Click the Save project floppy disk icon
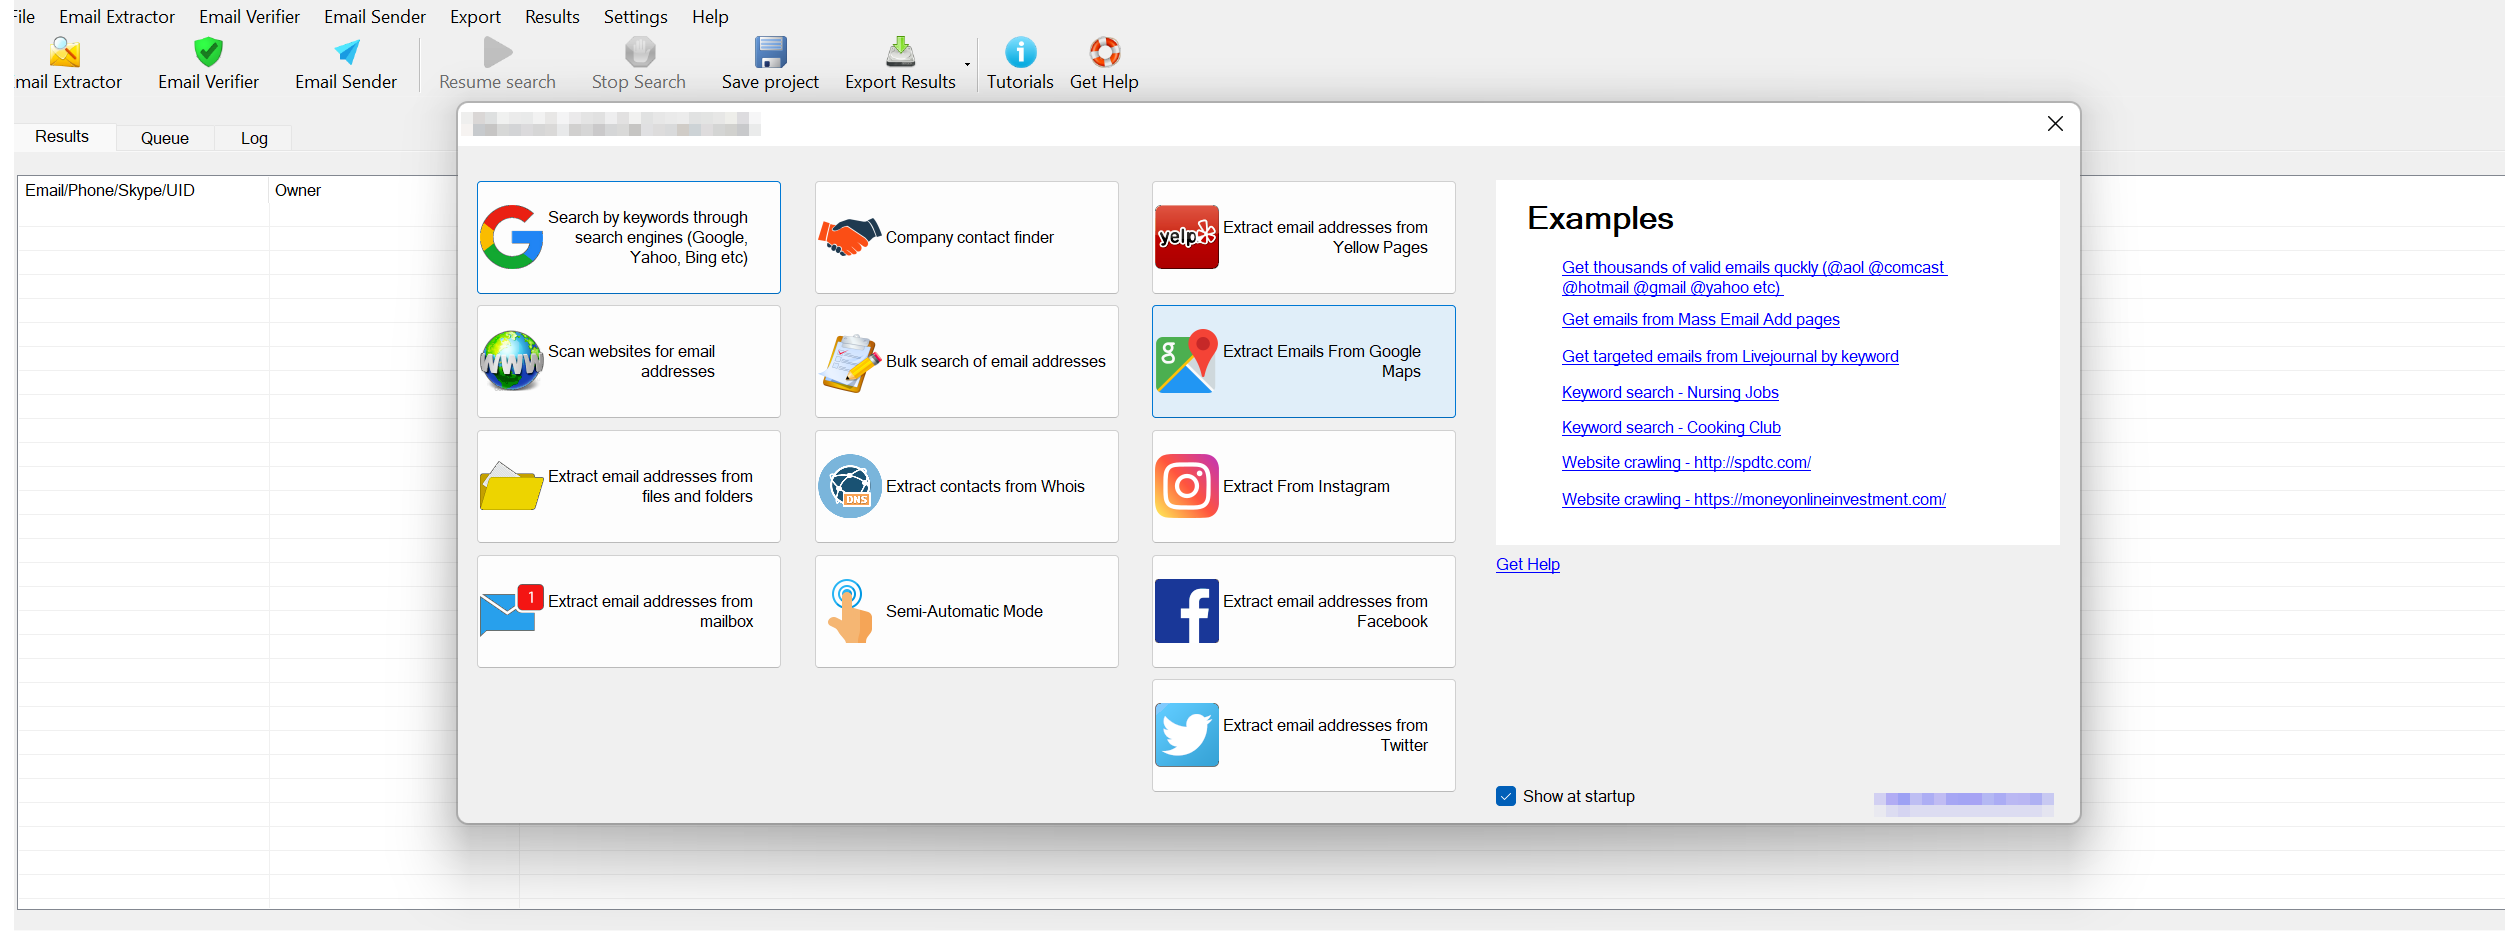The width and height of the screenshot is (2505, 931). click(770, 52)
